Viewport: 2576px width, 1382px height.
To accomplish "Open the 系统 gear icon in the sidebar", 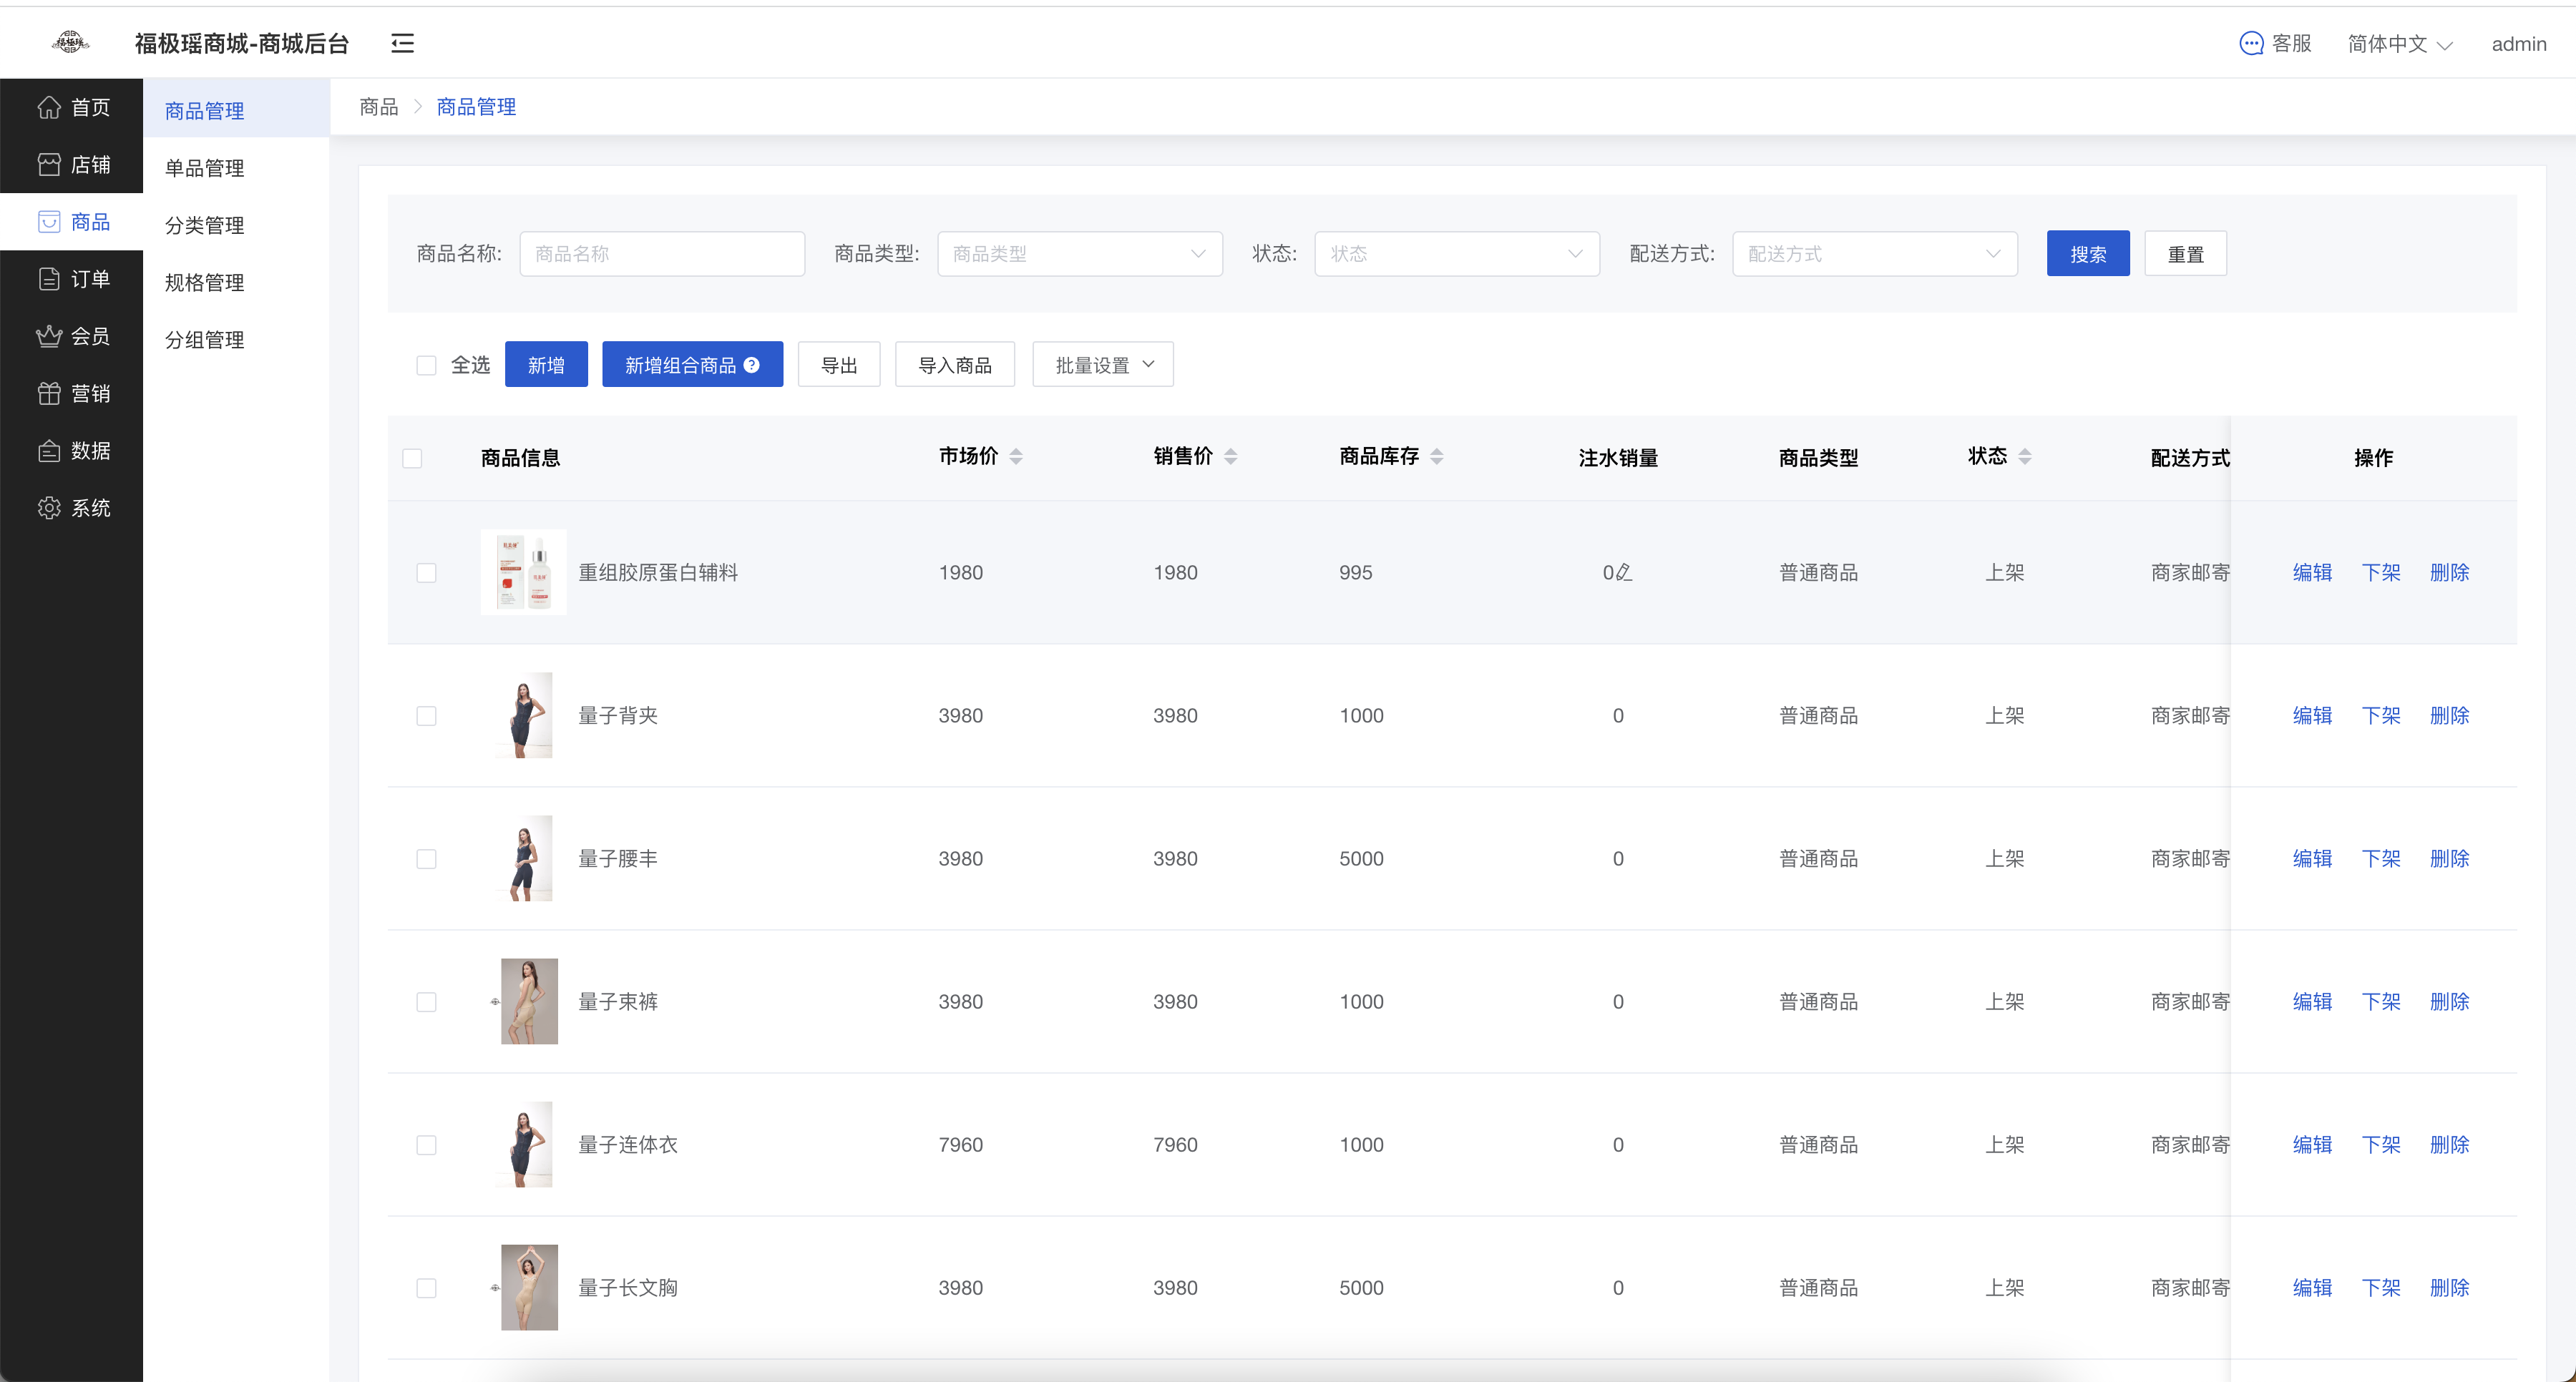I will click(49, 507).
